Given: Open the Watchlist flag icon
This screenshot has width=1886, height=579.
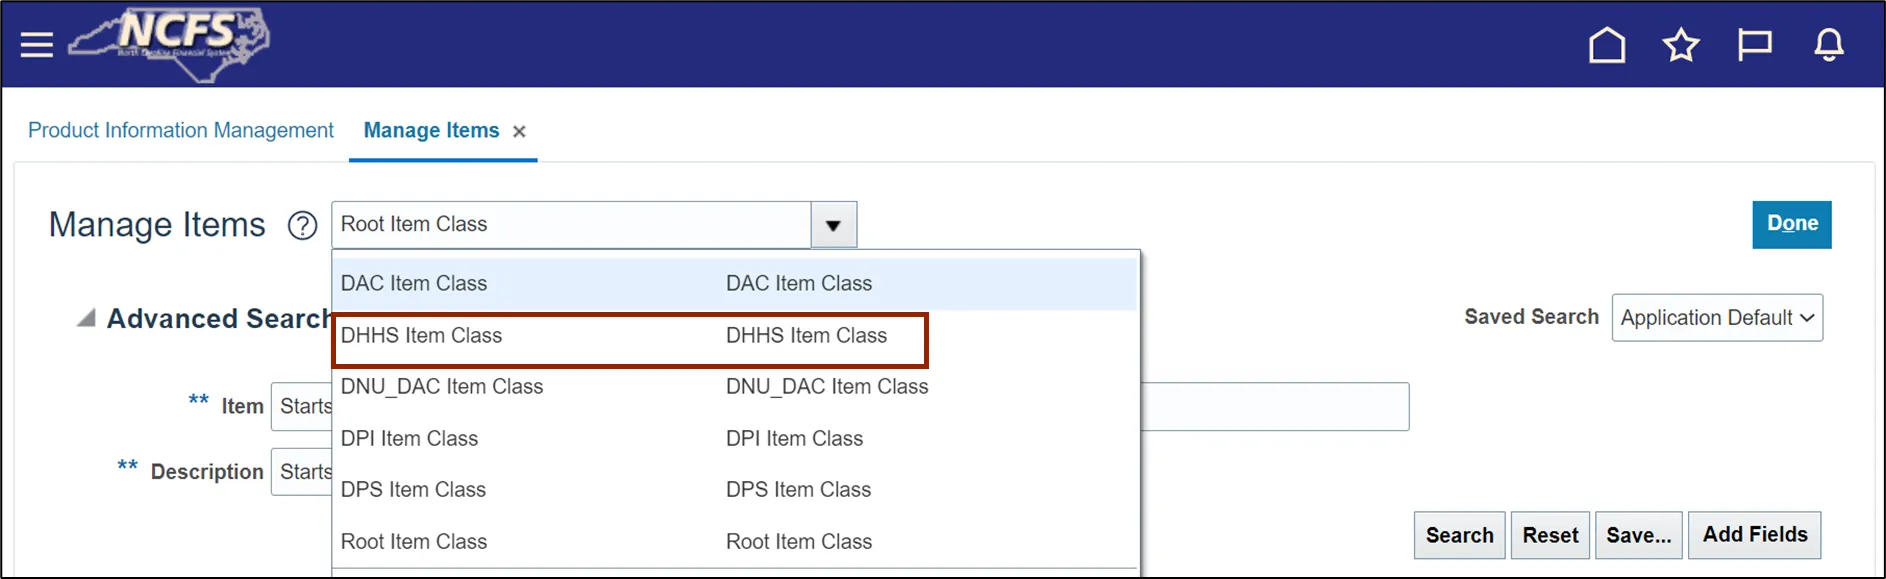Looking at the screenshot, I should [x=1754, y=45].
